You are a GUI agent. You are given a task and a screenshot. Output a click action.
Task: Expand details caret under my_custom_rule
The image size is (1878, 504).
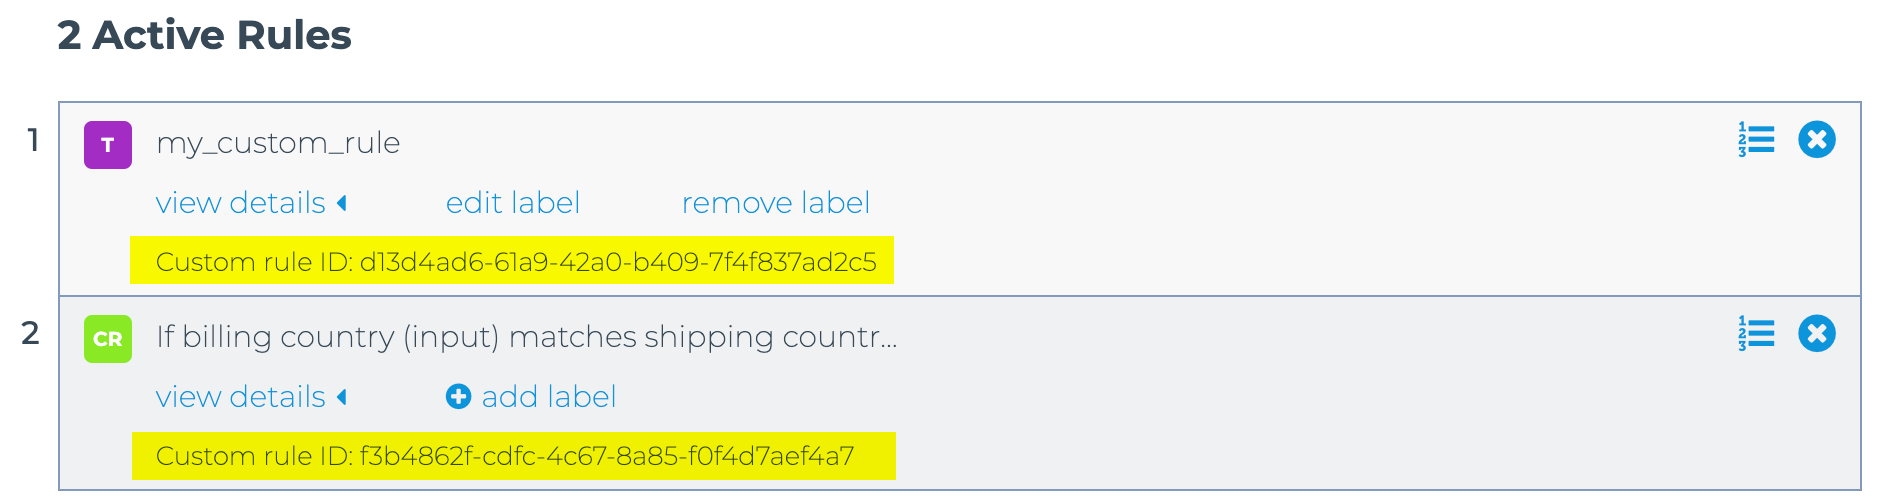(342, 203)
